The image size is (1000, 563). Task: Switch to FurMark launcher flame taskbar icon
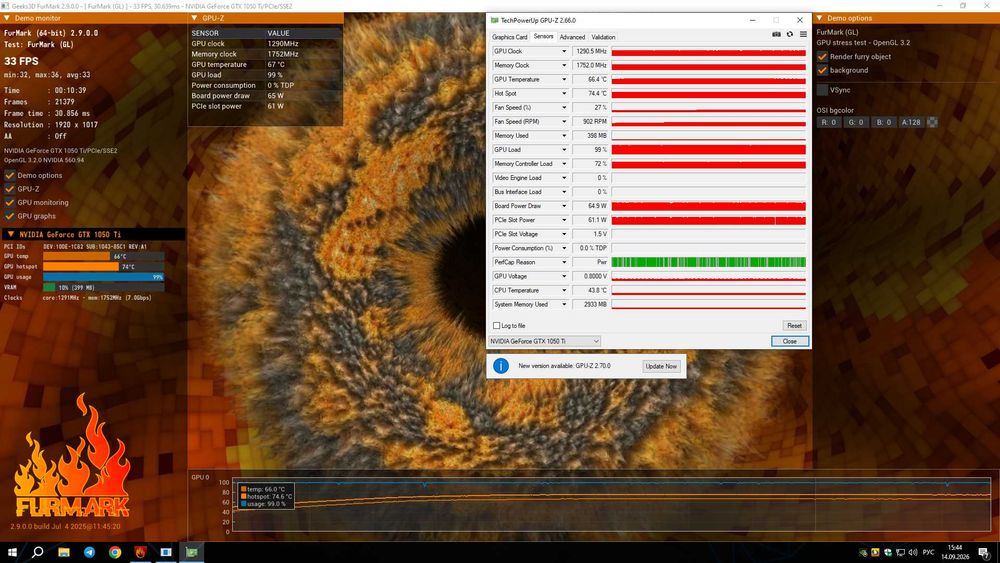click(140, 552)
